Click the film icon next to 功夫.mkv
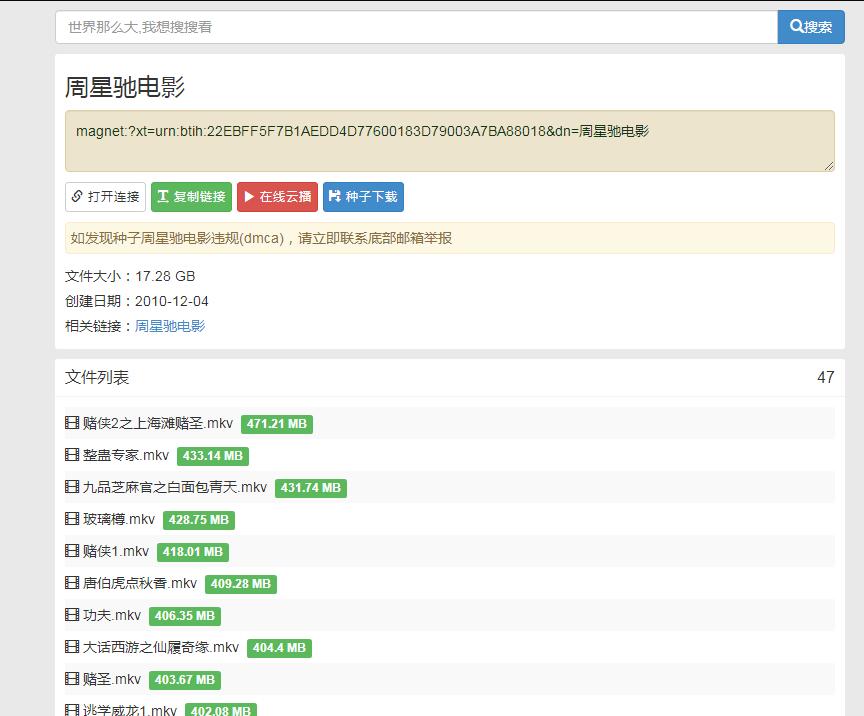 coord(72,616)
